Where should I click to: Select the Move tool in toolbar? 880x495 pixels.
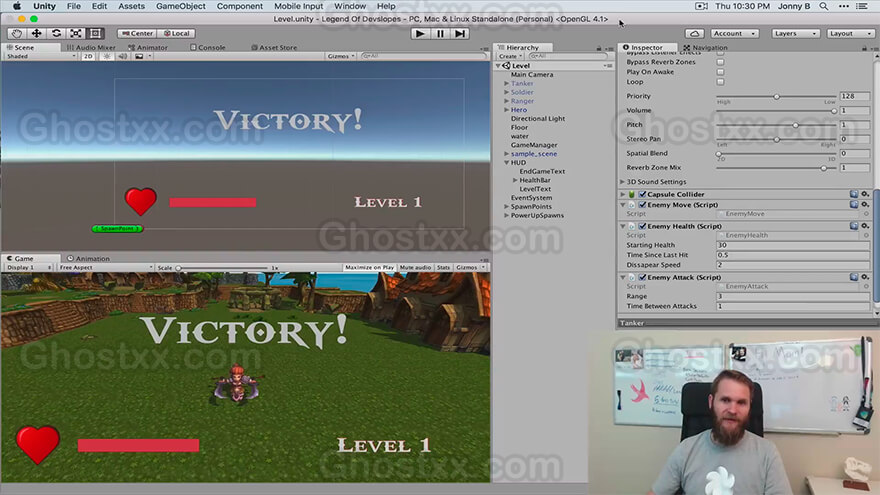(36, 34)
